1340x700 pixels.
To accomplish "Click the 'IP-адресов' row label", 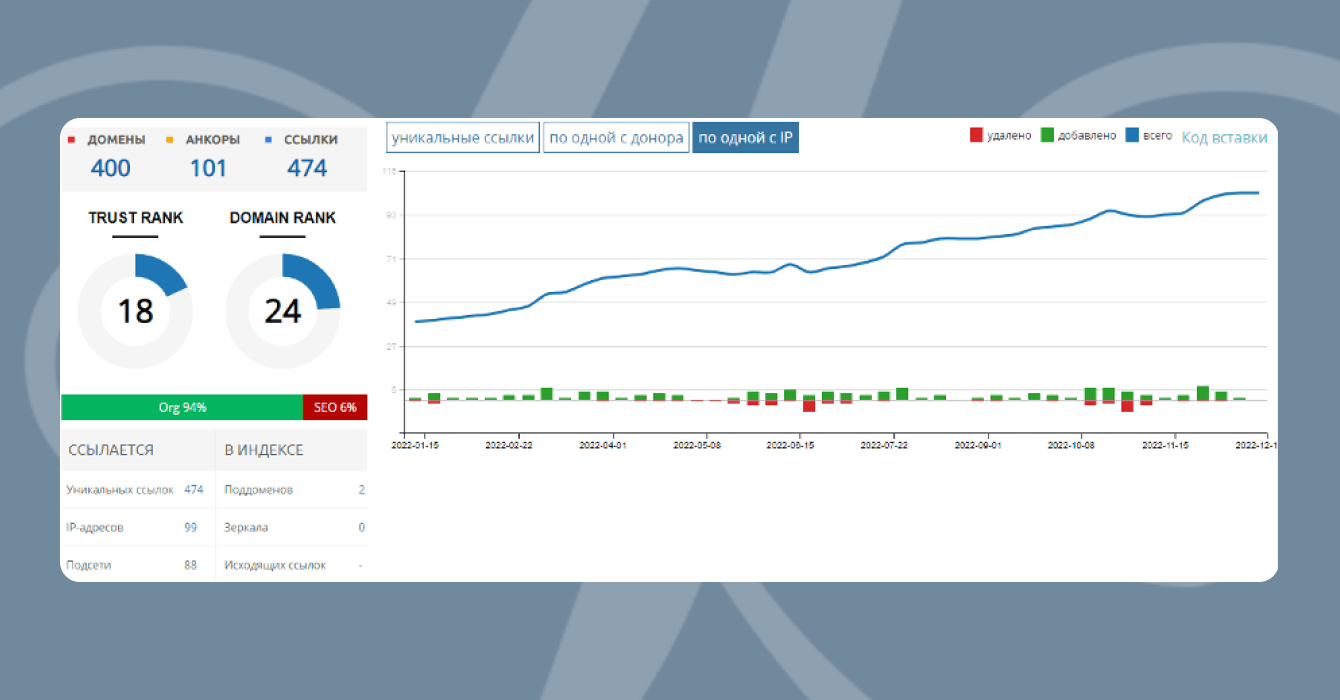I will [95, 527].
